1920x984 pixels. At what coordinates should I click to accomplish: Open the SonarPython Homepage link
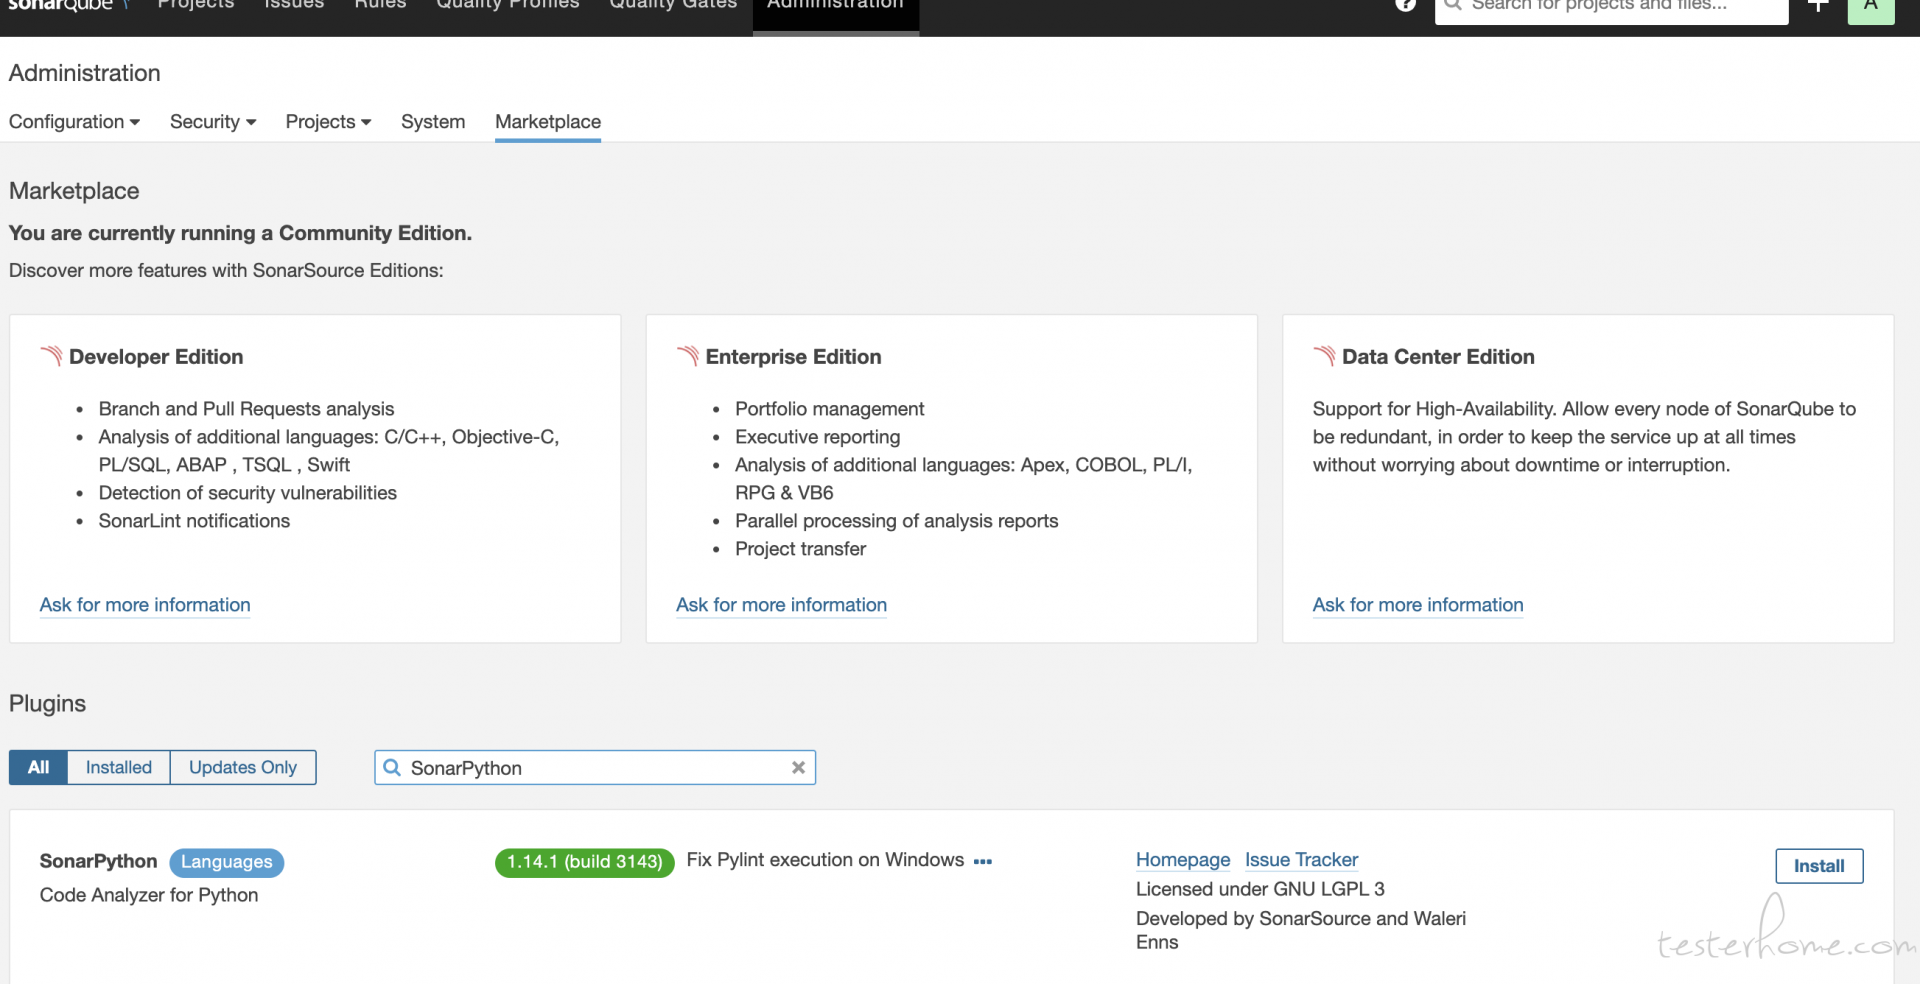[x=1183, y=860]
